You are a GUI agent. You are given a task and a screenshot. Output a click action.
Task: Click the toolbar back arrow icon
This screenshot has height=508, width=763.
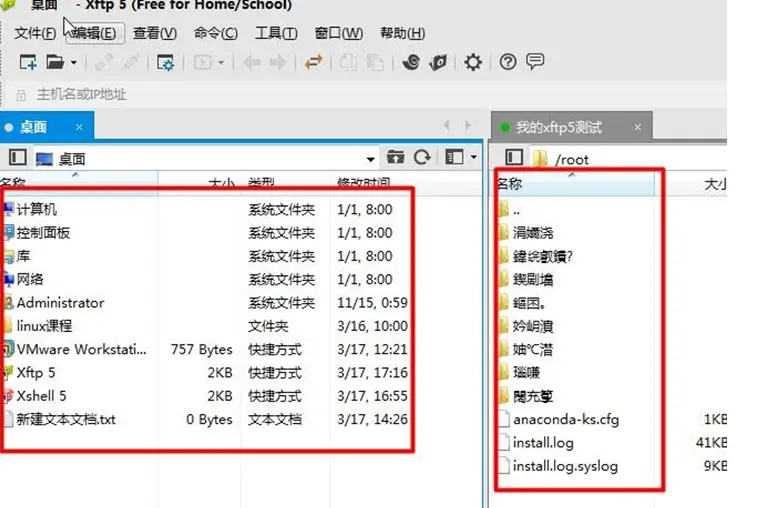coord(252,62)
